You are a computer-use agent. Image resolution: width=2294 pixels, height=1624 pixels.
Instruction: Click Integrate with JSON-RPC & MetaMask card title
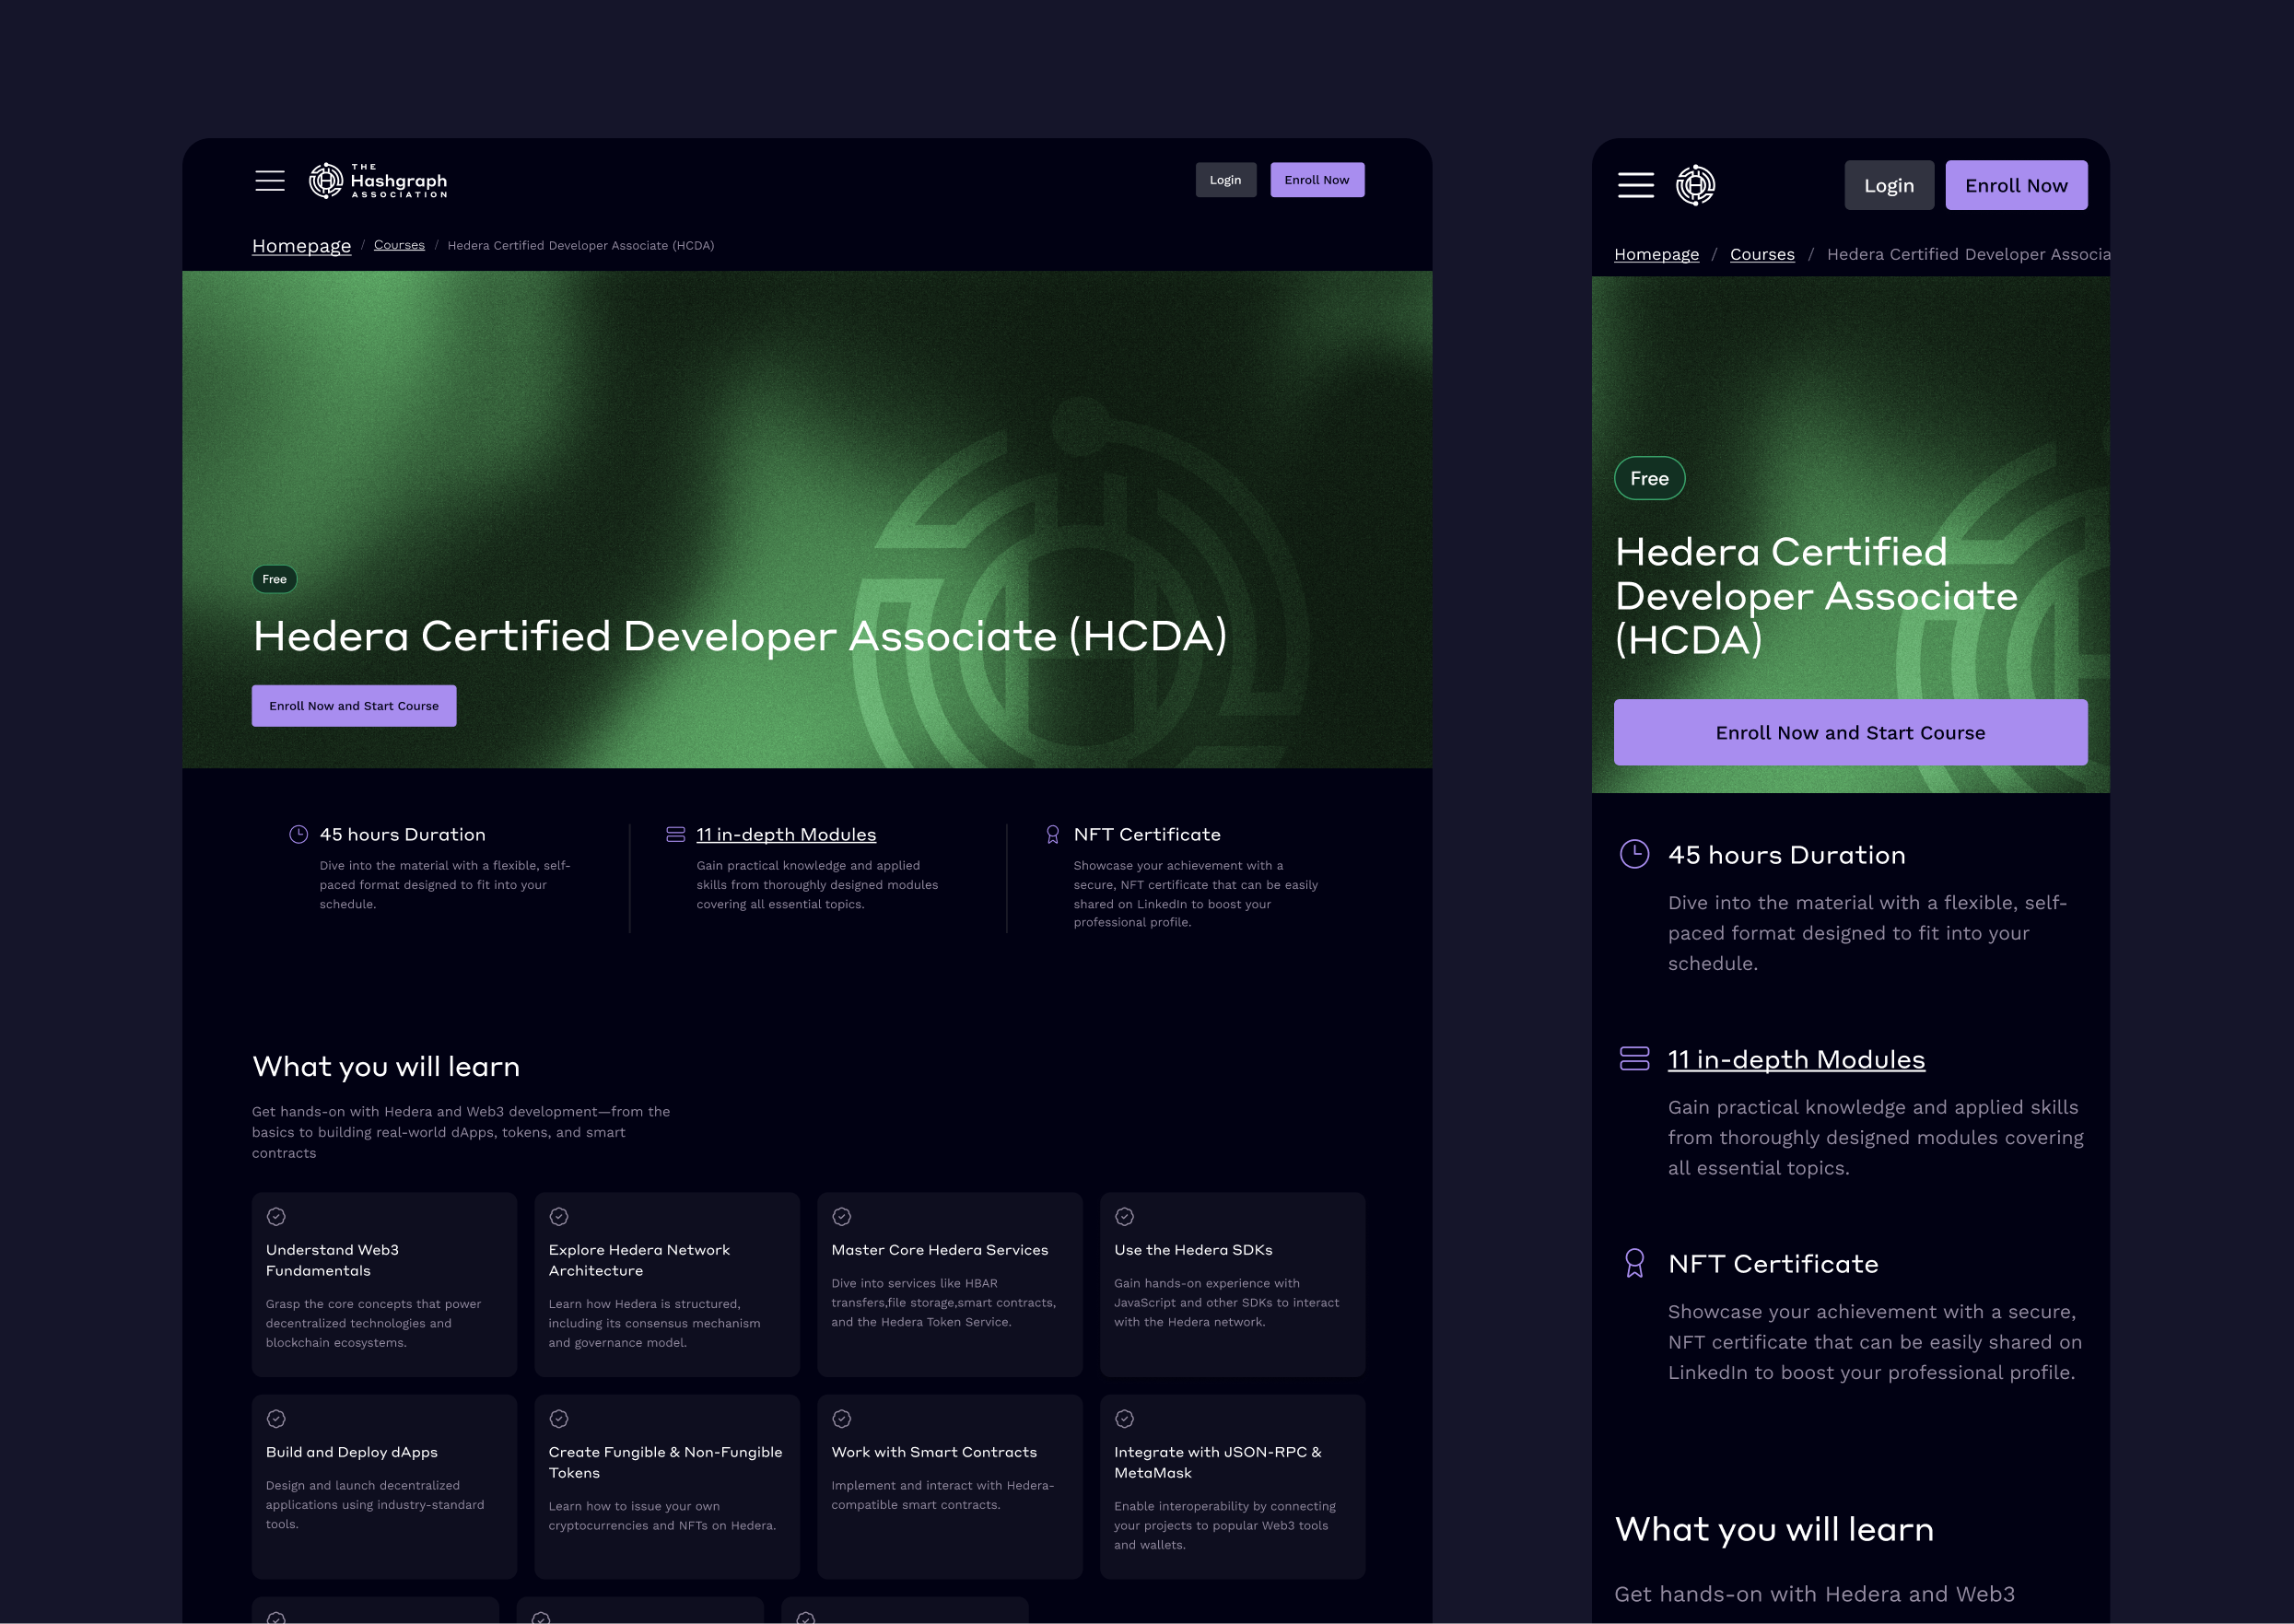(x=1217, y=1462)
